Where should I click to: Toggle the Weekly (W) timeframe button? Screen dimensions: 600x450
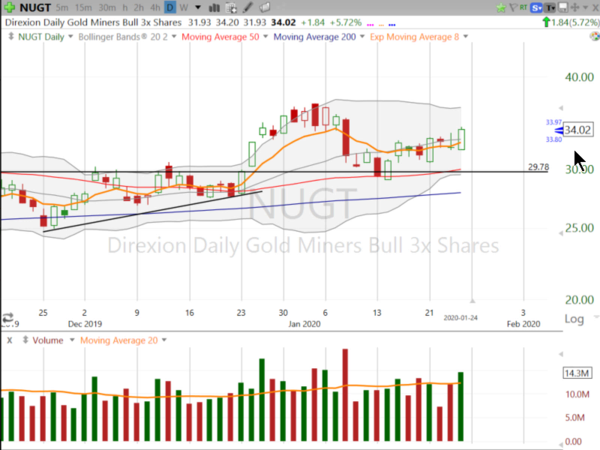click(x=184, y=8)
